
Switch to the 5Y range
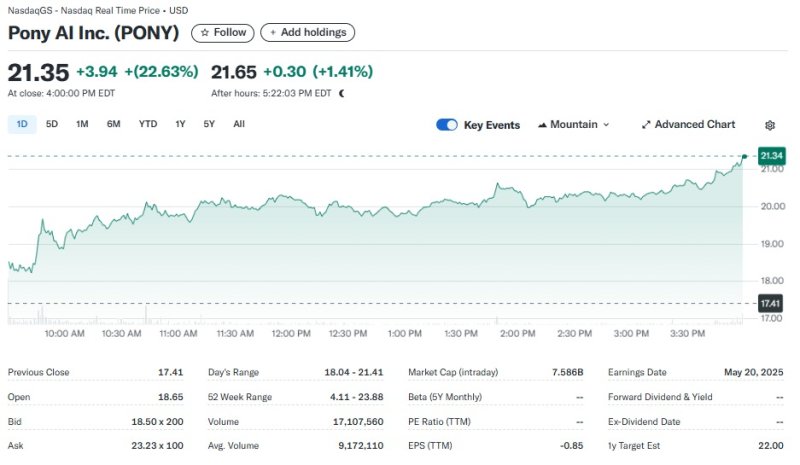tap(209, 124)
